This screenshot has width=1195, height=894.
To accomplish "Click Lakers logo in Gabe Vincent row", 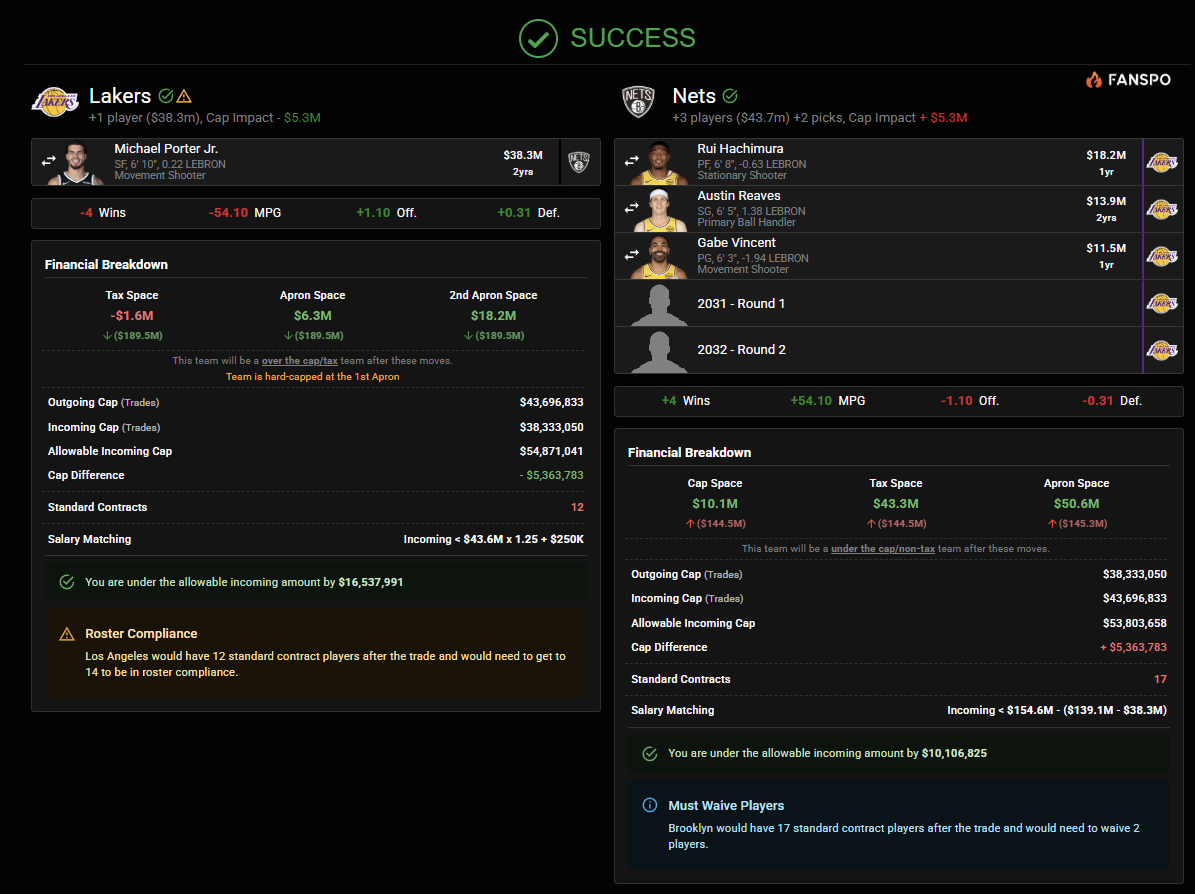I will 1162,256.
